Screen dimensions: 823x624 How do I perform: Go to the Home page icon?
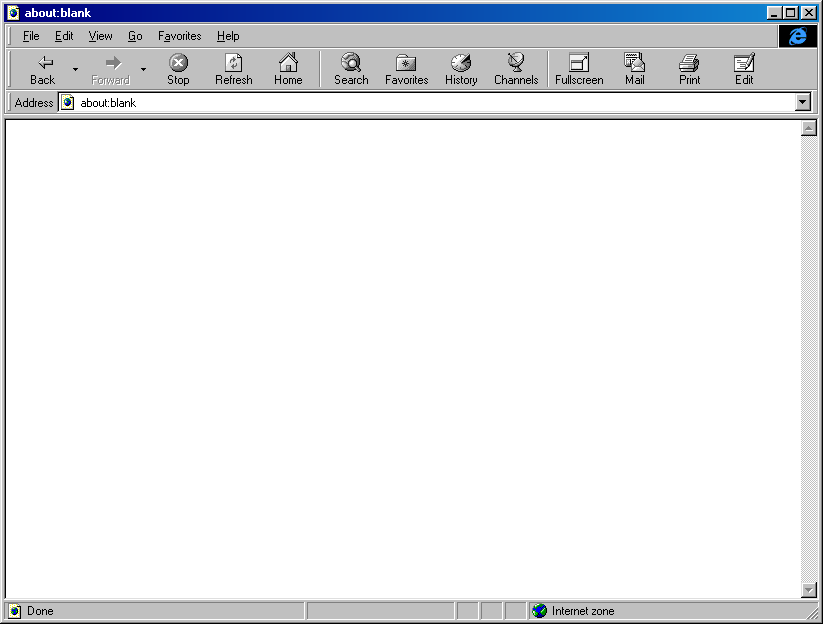click(x=288, y=62)
